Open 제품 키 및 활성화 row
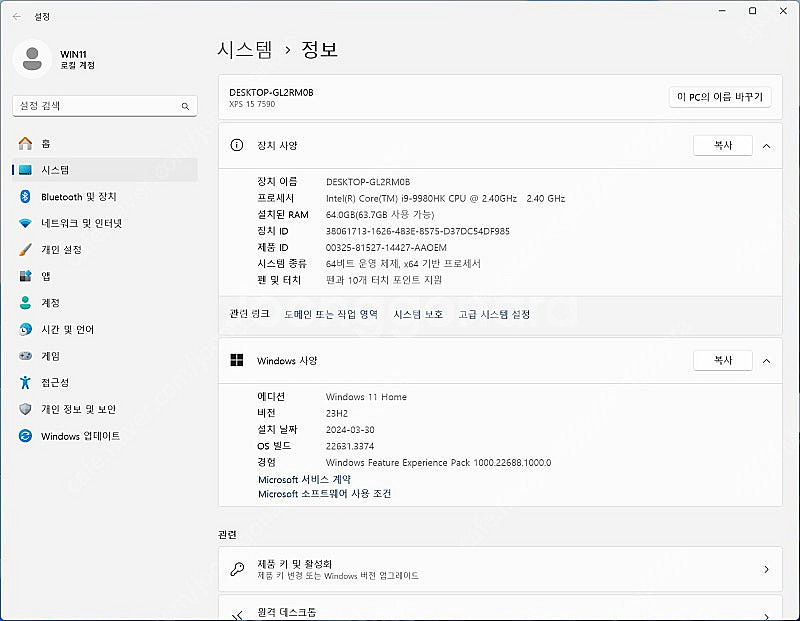800x621 pixels. (500, 569)
